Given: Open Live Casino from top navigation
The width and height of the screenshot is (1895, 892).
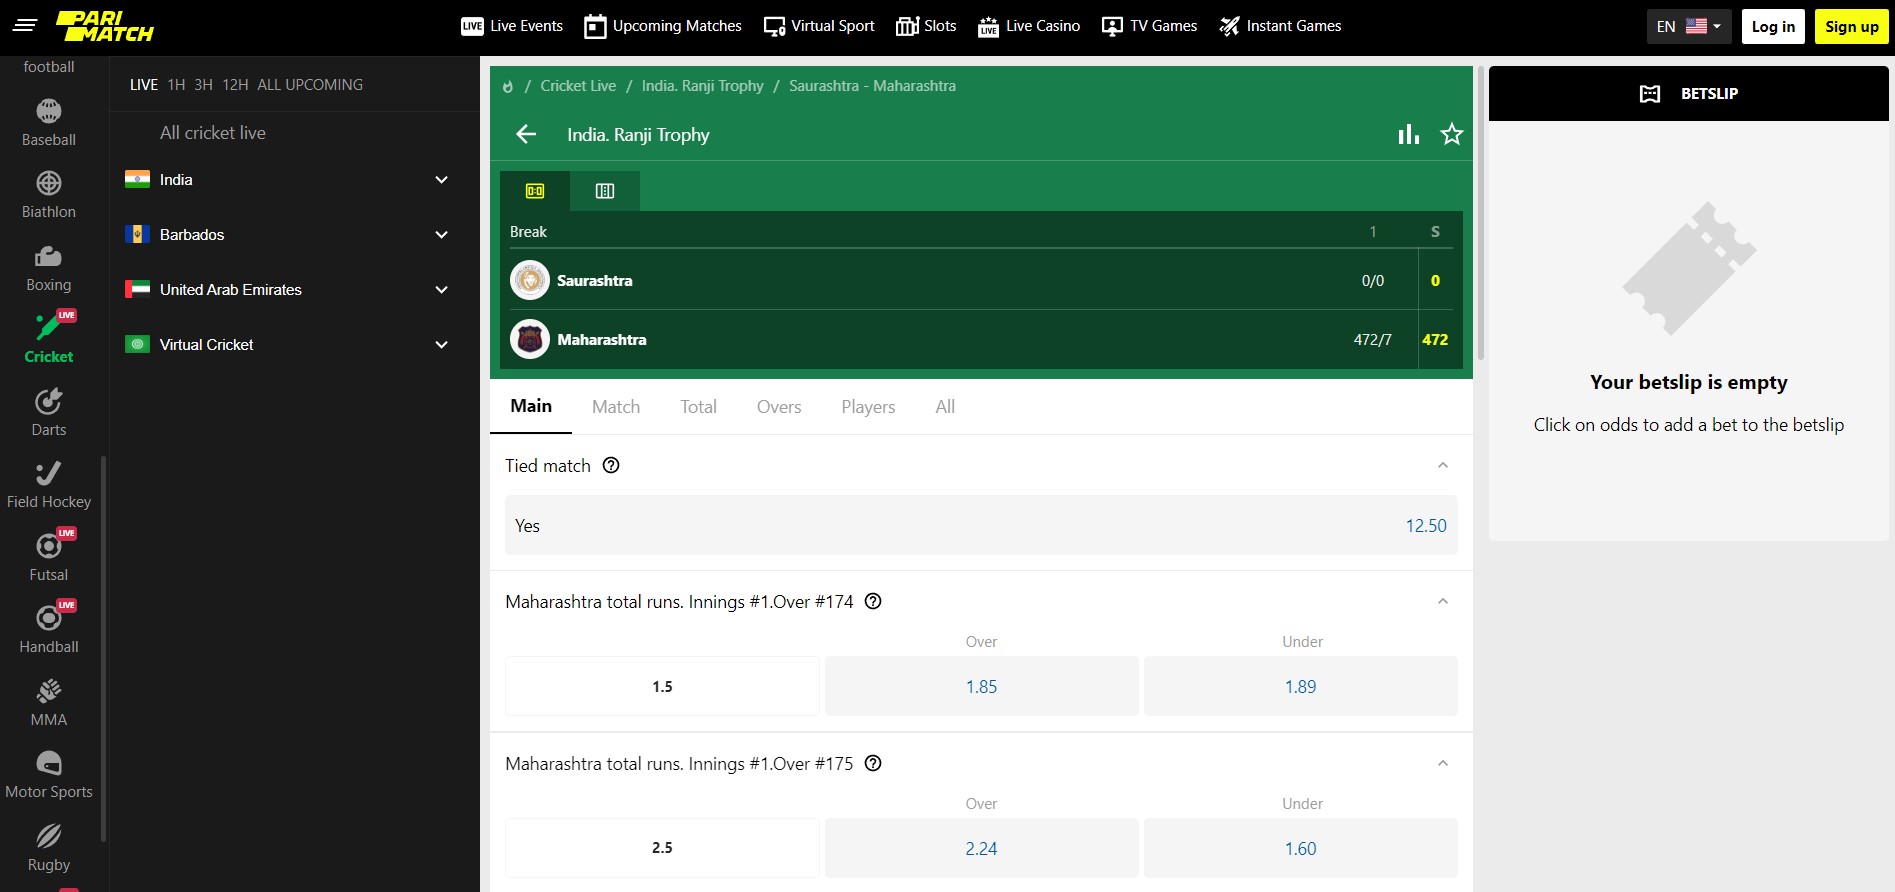Looking at the screenshot, I should click(x=1029, y=26).
